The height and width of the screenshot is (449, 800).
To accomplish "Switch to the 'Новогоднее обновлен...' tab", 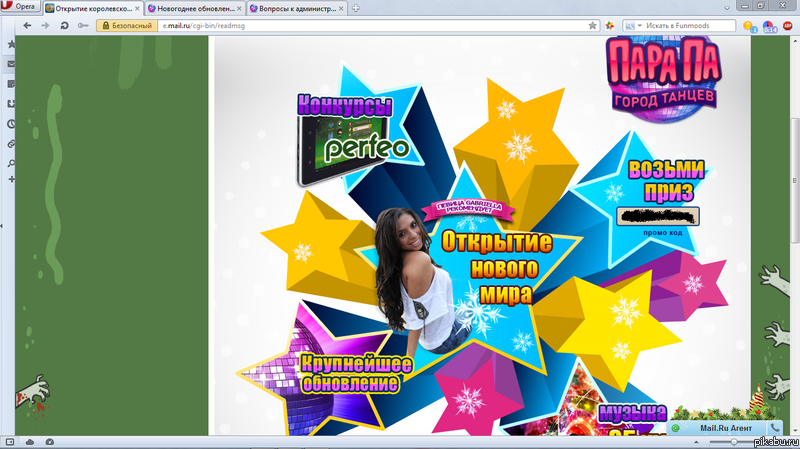I will click(195, 8).
